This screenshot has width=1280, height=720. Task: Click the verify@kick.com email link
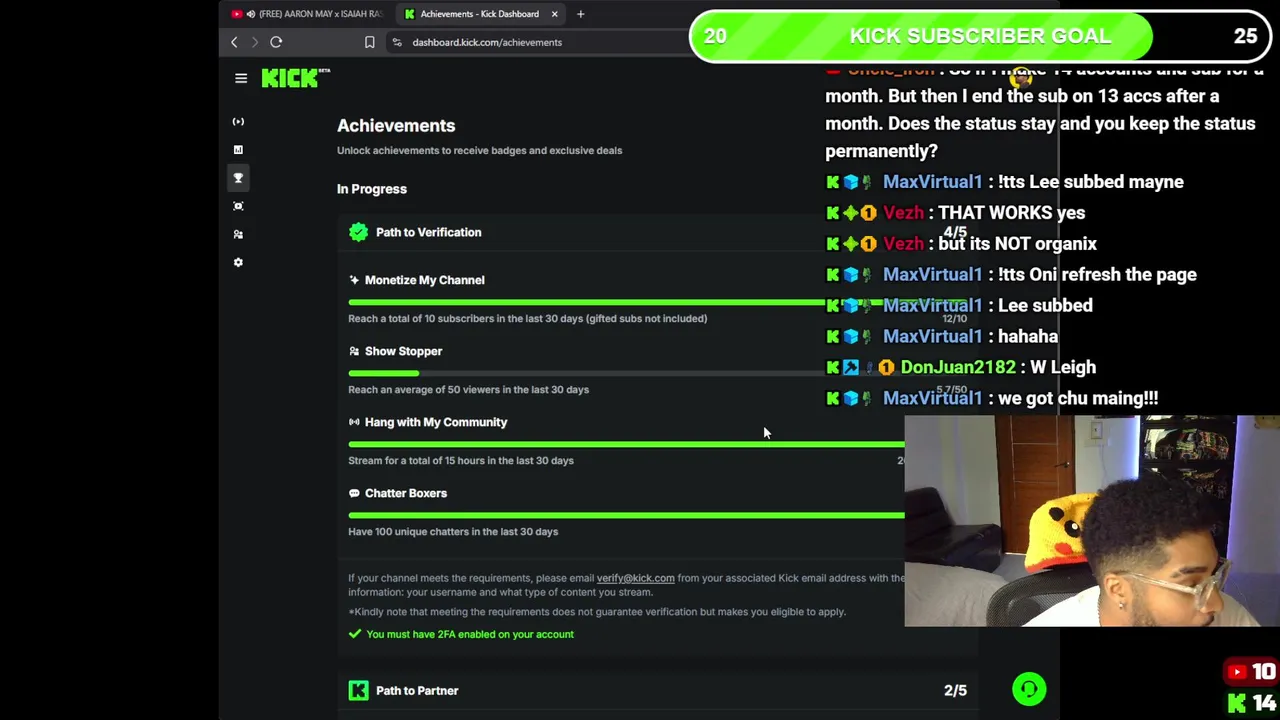pos(635,578)
